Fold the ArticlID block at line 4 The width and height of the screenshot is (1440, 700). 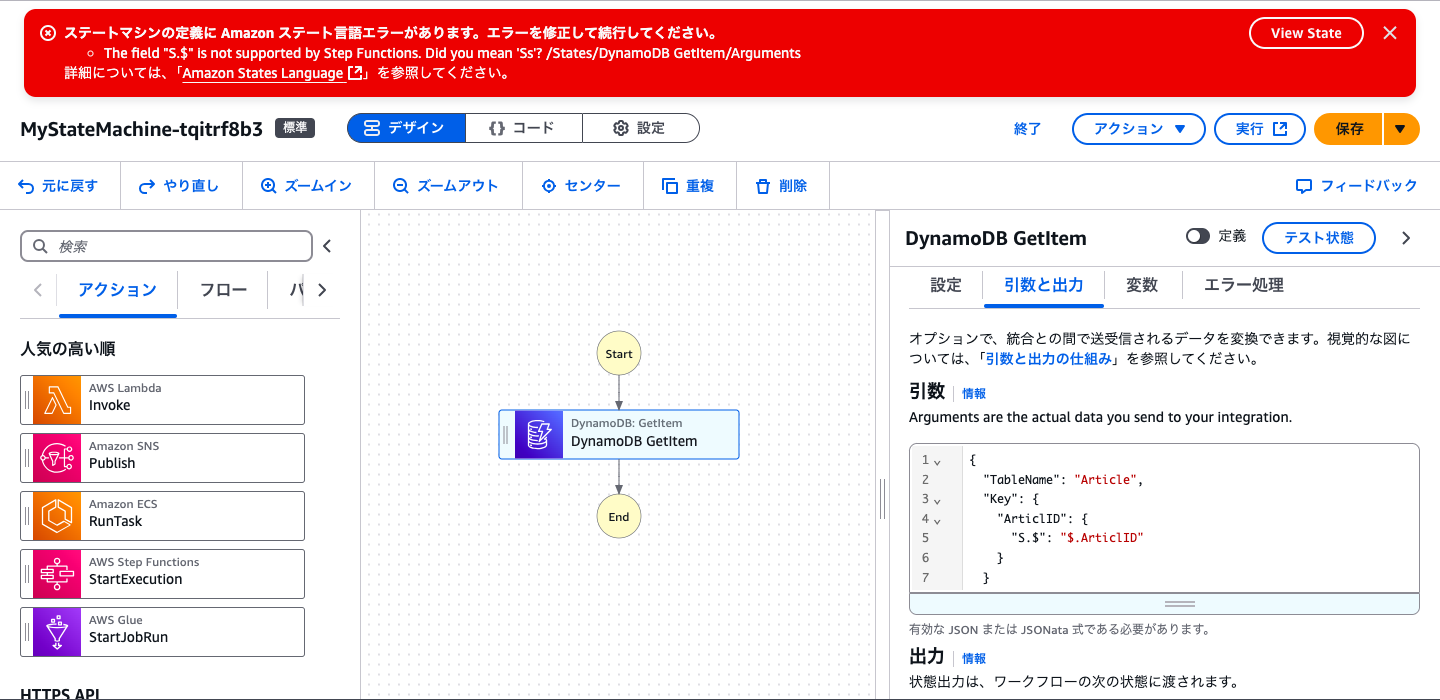pyautogui.click(x=938, y=520)
